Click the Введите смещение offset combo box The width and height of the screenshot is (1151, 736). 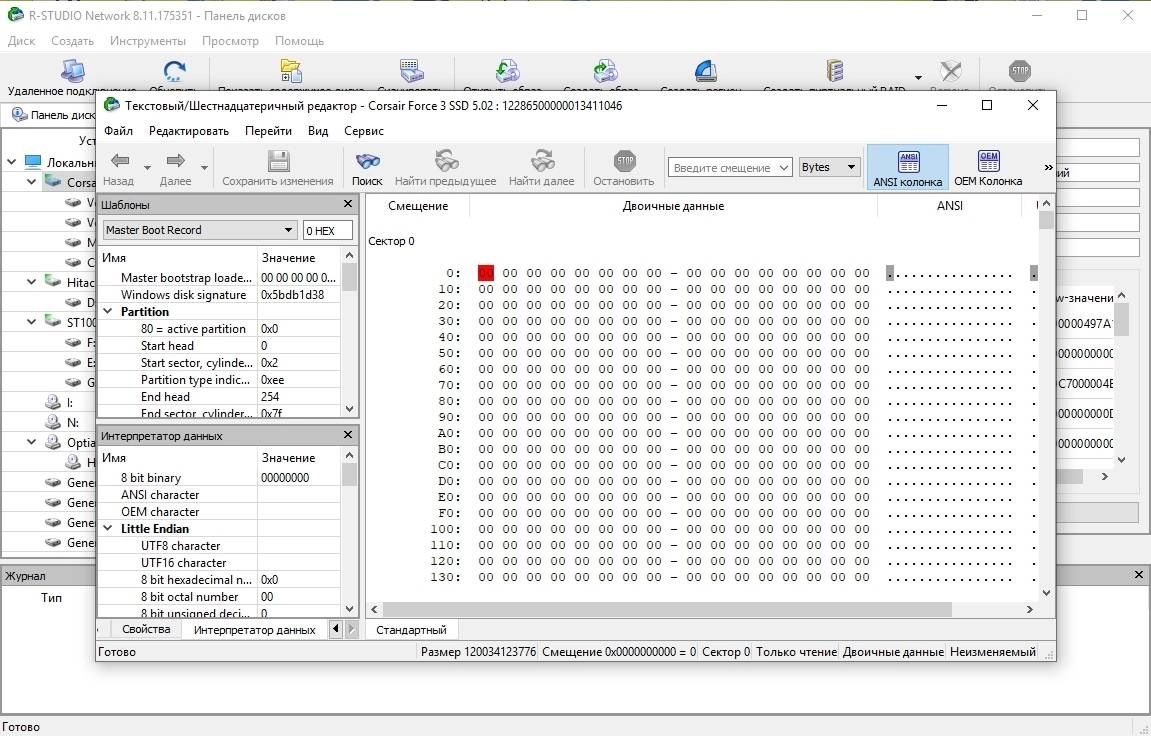click(x=730, y=167)
